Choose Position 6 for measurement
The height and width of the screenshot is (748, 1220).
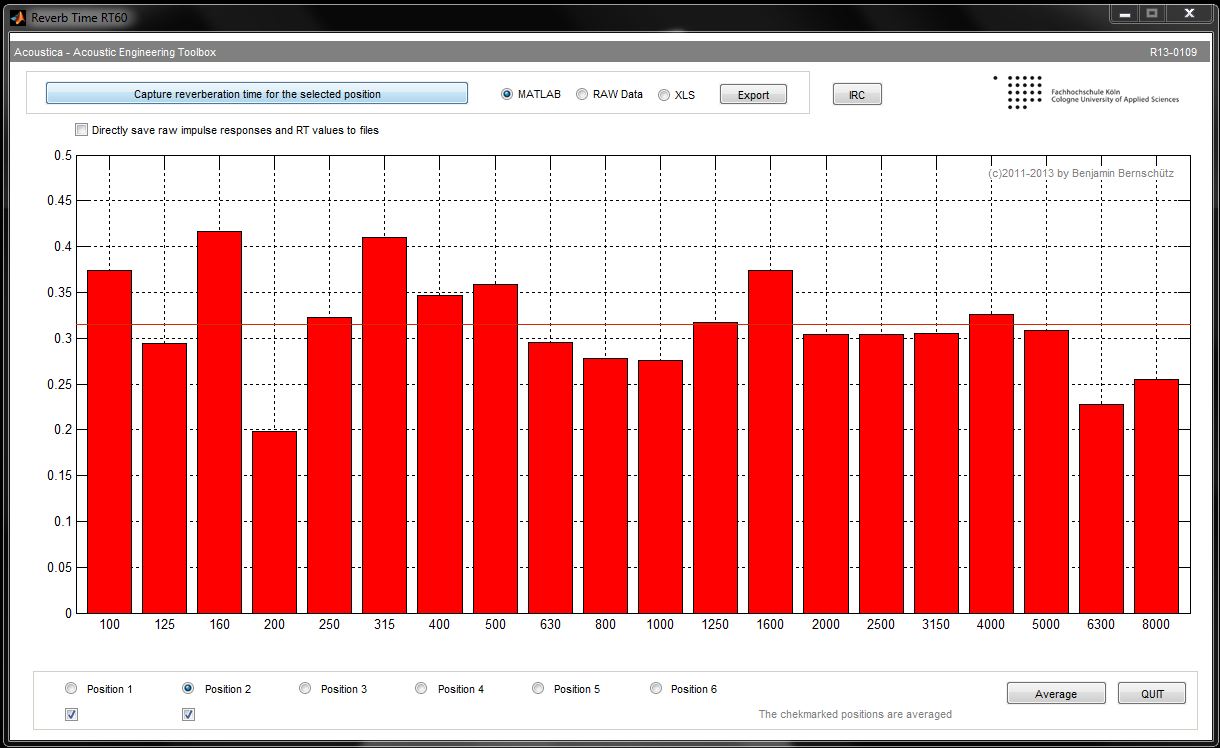click(x=656, y=688)
